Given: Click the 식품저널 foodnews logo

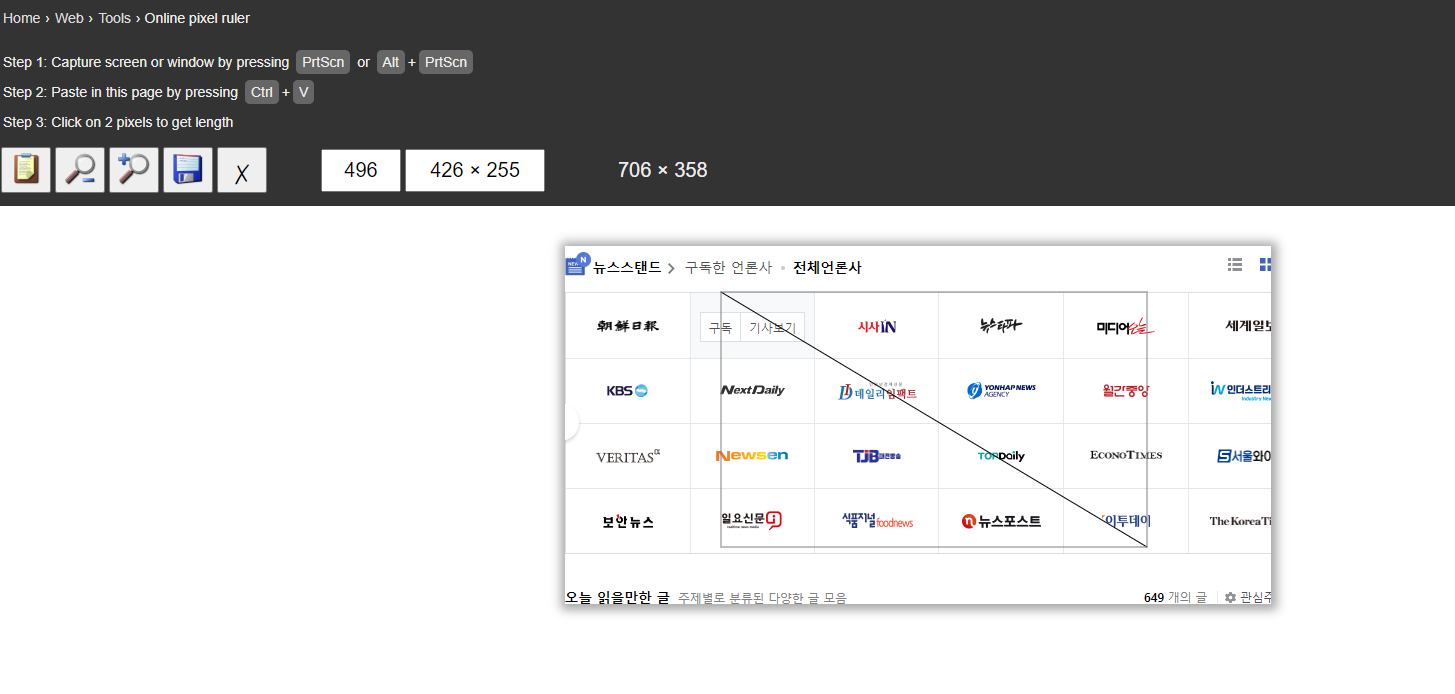Looking at the screenshot, I should coord(877,520).
